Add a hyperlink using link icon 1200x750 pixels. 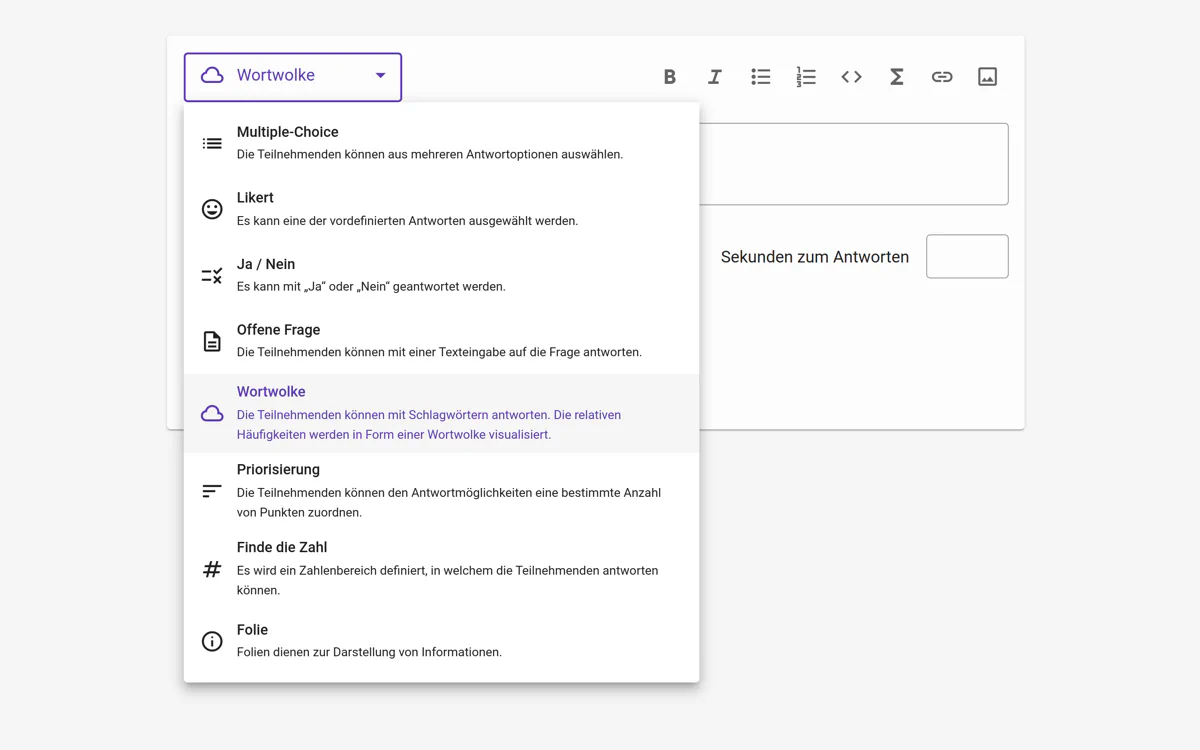pyautogui.click(x=942, y=77)
